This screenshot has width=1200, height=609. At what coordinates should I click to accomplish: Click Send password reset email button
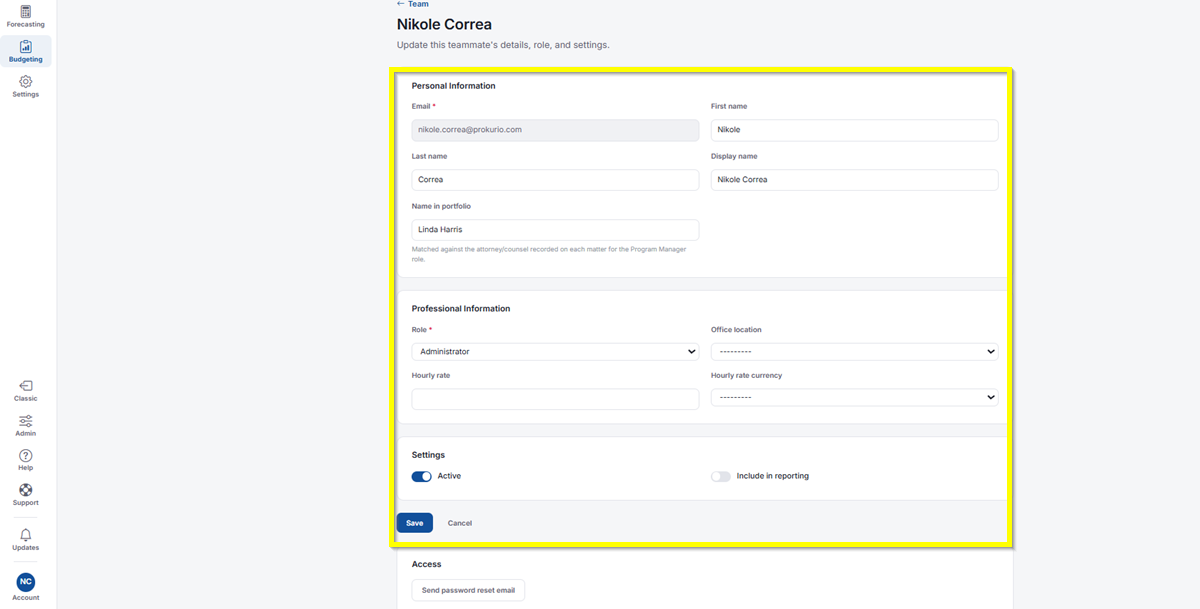click(468, 591)
